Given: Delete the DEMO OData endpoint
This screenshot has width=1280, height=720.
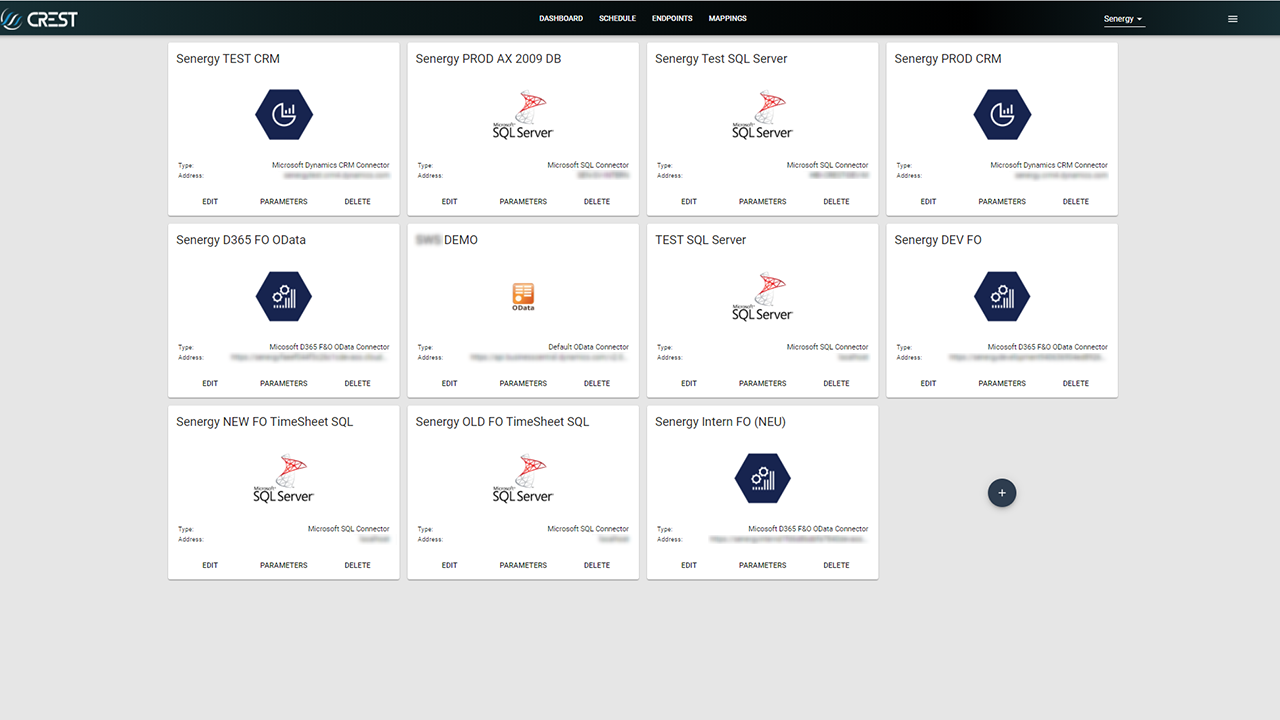Looking at the screenshot, I should point(597,383).
